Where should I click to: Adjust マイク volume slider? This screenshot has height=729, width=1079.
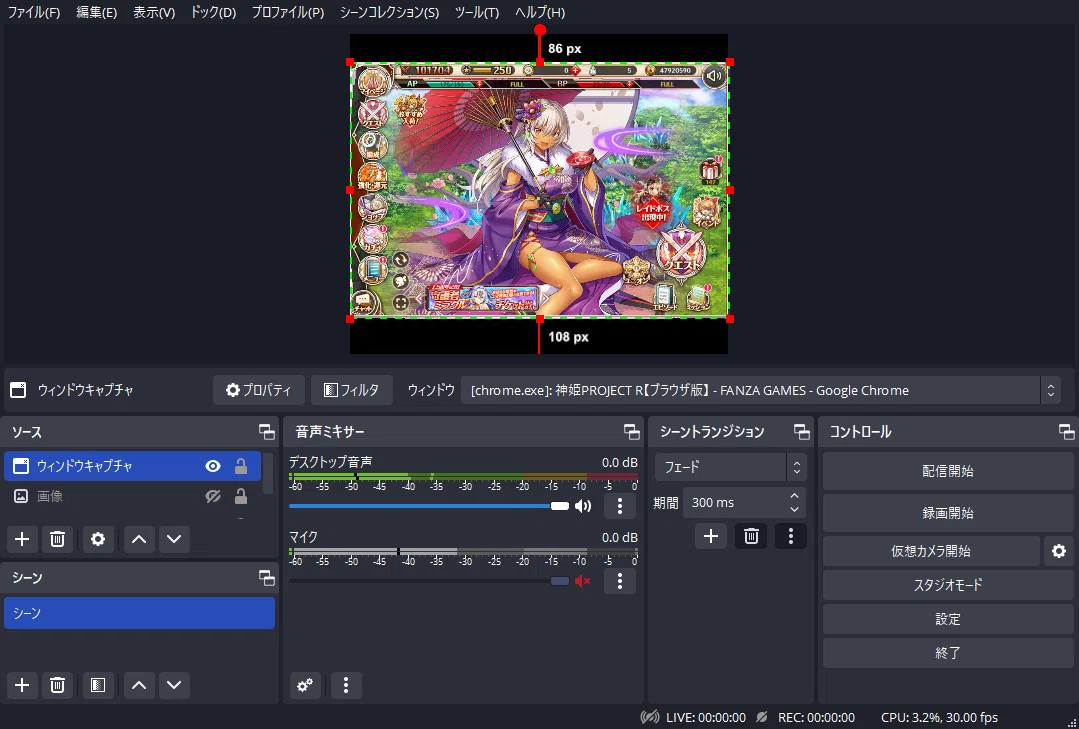[429, 581]
